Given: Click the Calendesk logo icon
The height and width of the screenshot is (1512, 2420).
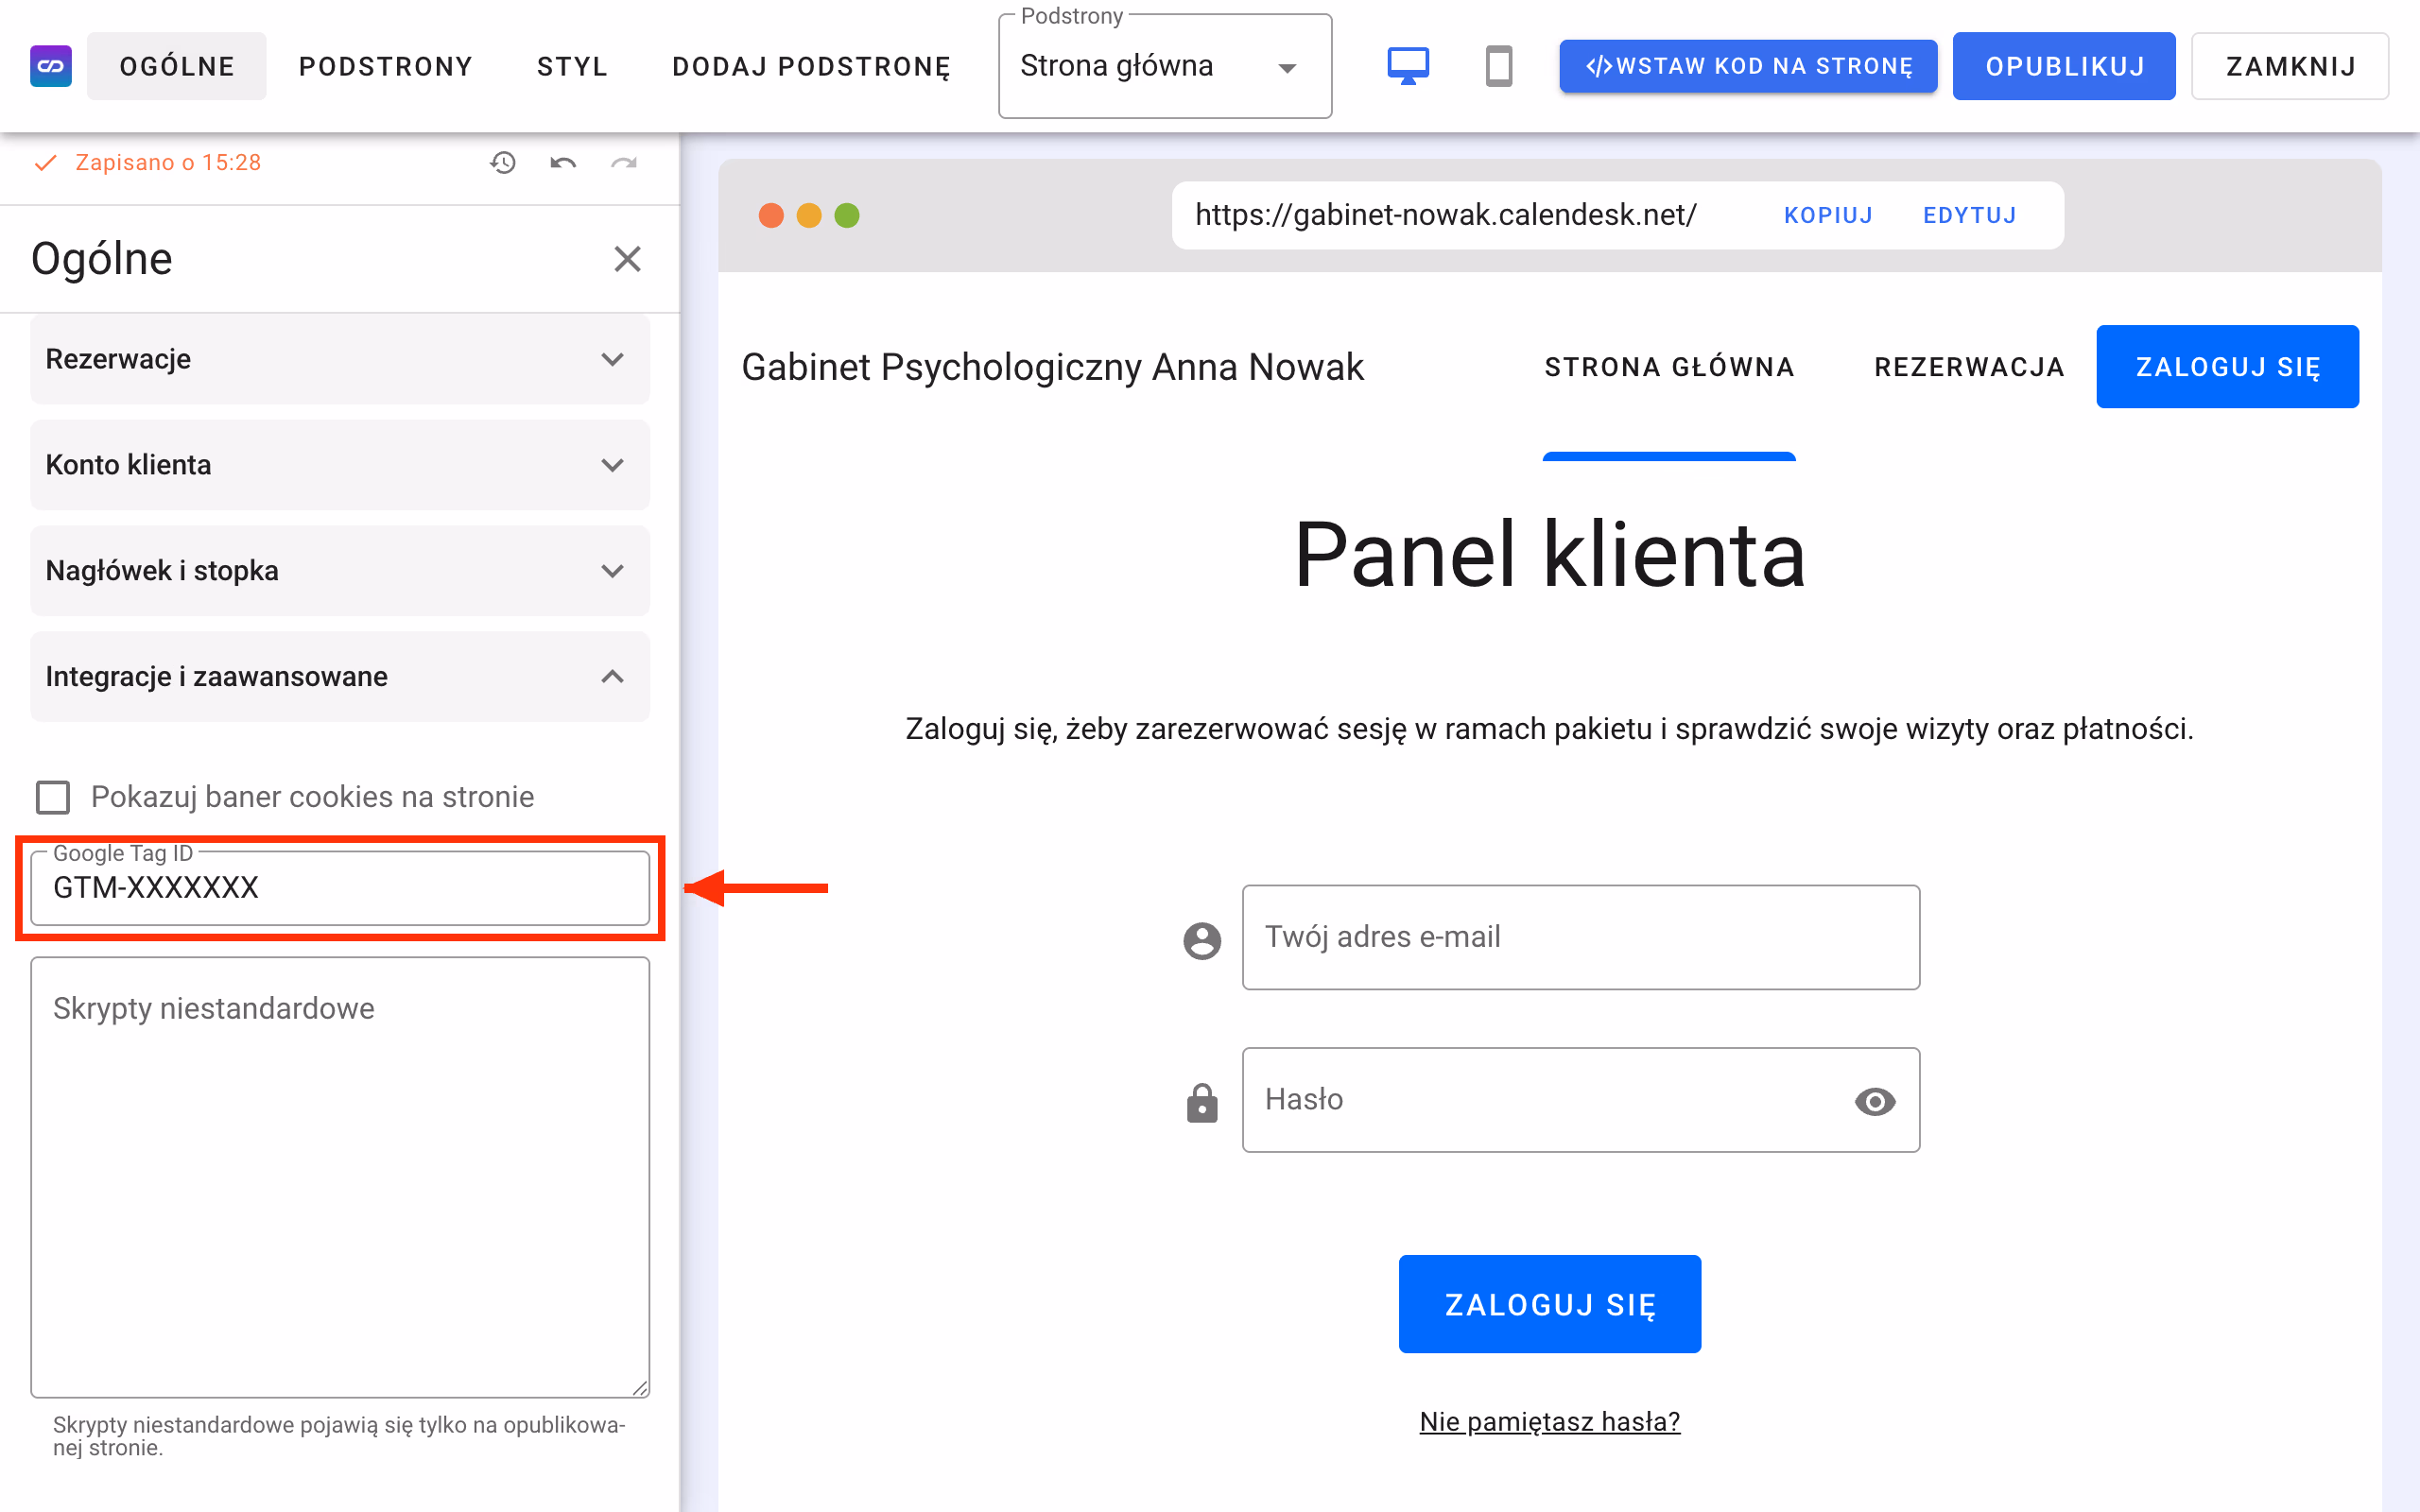Looking at the screenshot, I should click(51, 66).
